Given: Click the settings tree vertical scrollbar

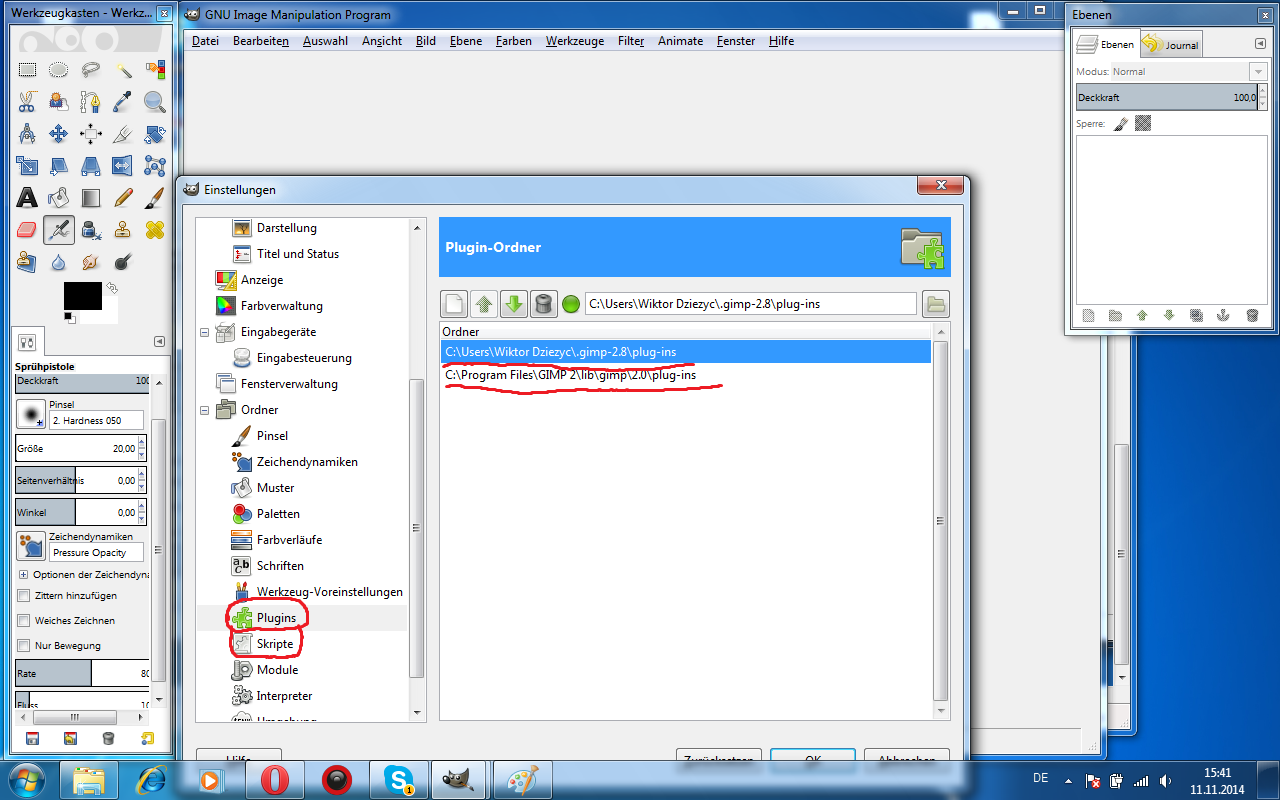Looking at the screenshot, I should click(417, 528).
